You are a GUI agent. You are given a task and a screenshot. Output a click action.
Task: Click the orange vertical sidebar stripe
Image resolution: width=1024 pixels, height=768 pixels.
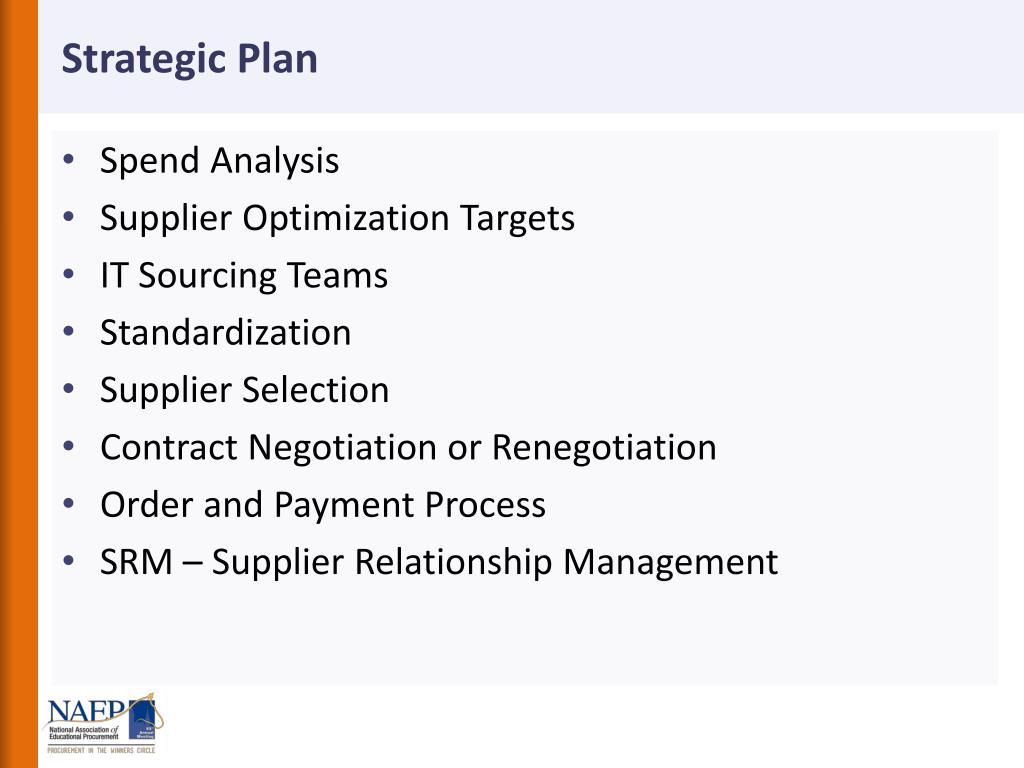(19, 384)
